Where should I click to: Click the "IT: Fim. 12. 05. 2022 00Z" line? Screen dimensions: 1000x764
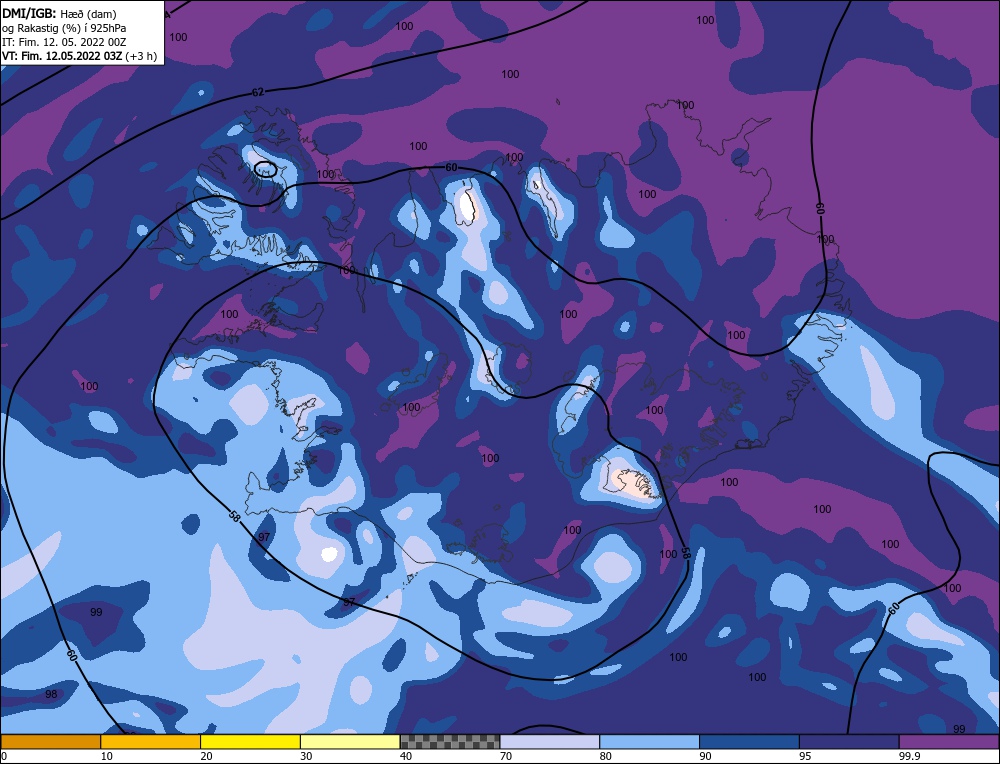[64, 42]
